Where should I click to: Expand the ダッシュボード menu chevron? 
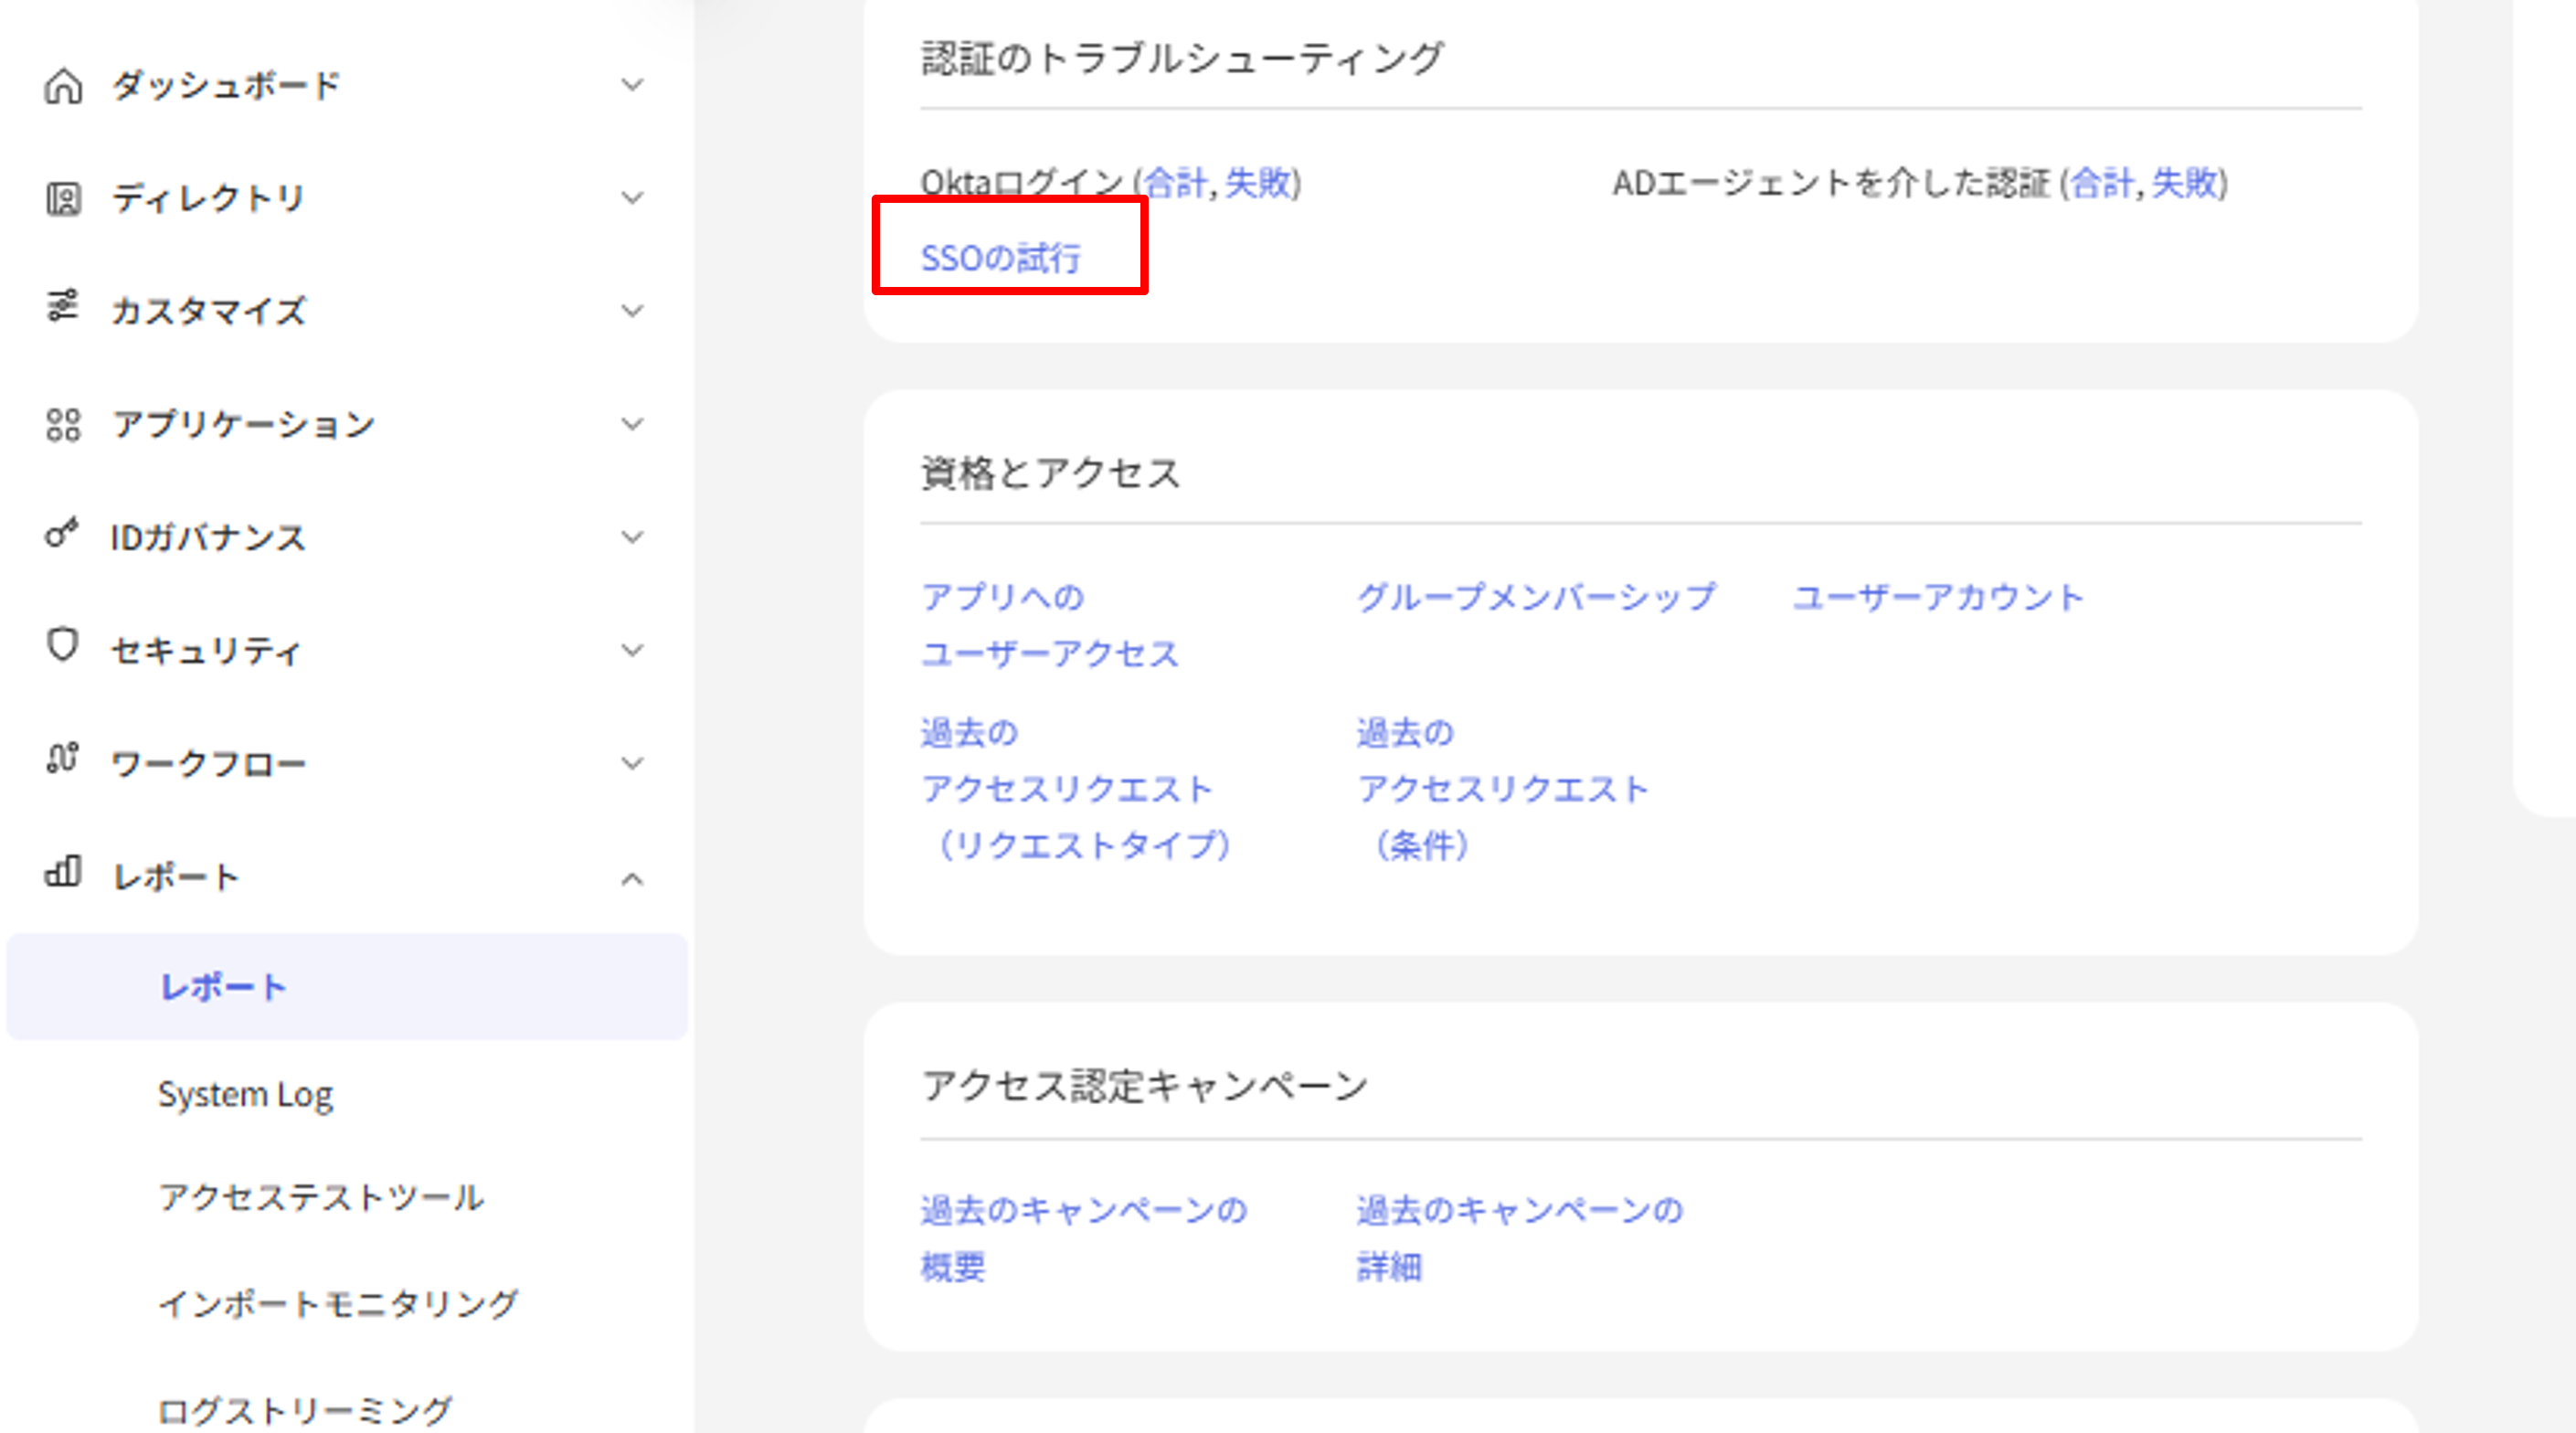632,85
